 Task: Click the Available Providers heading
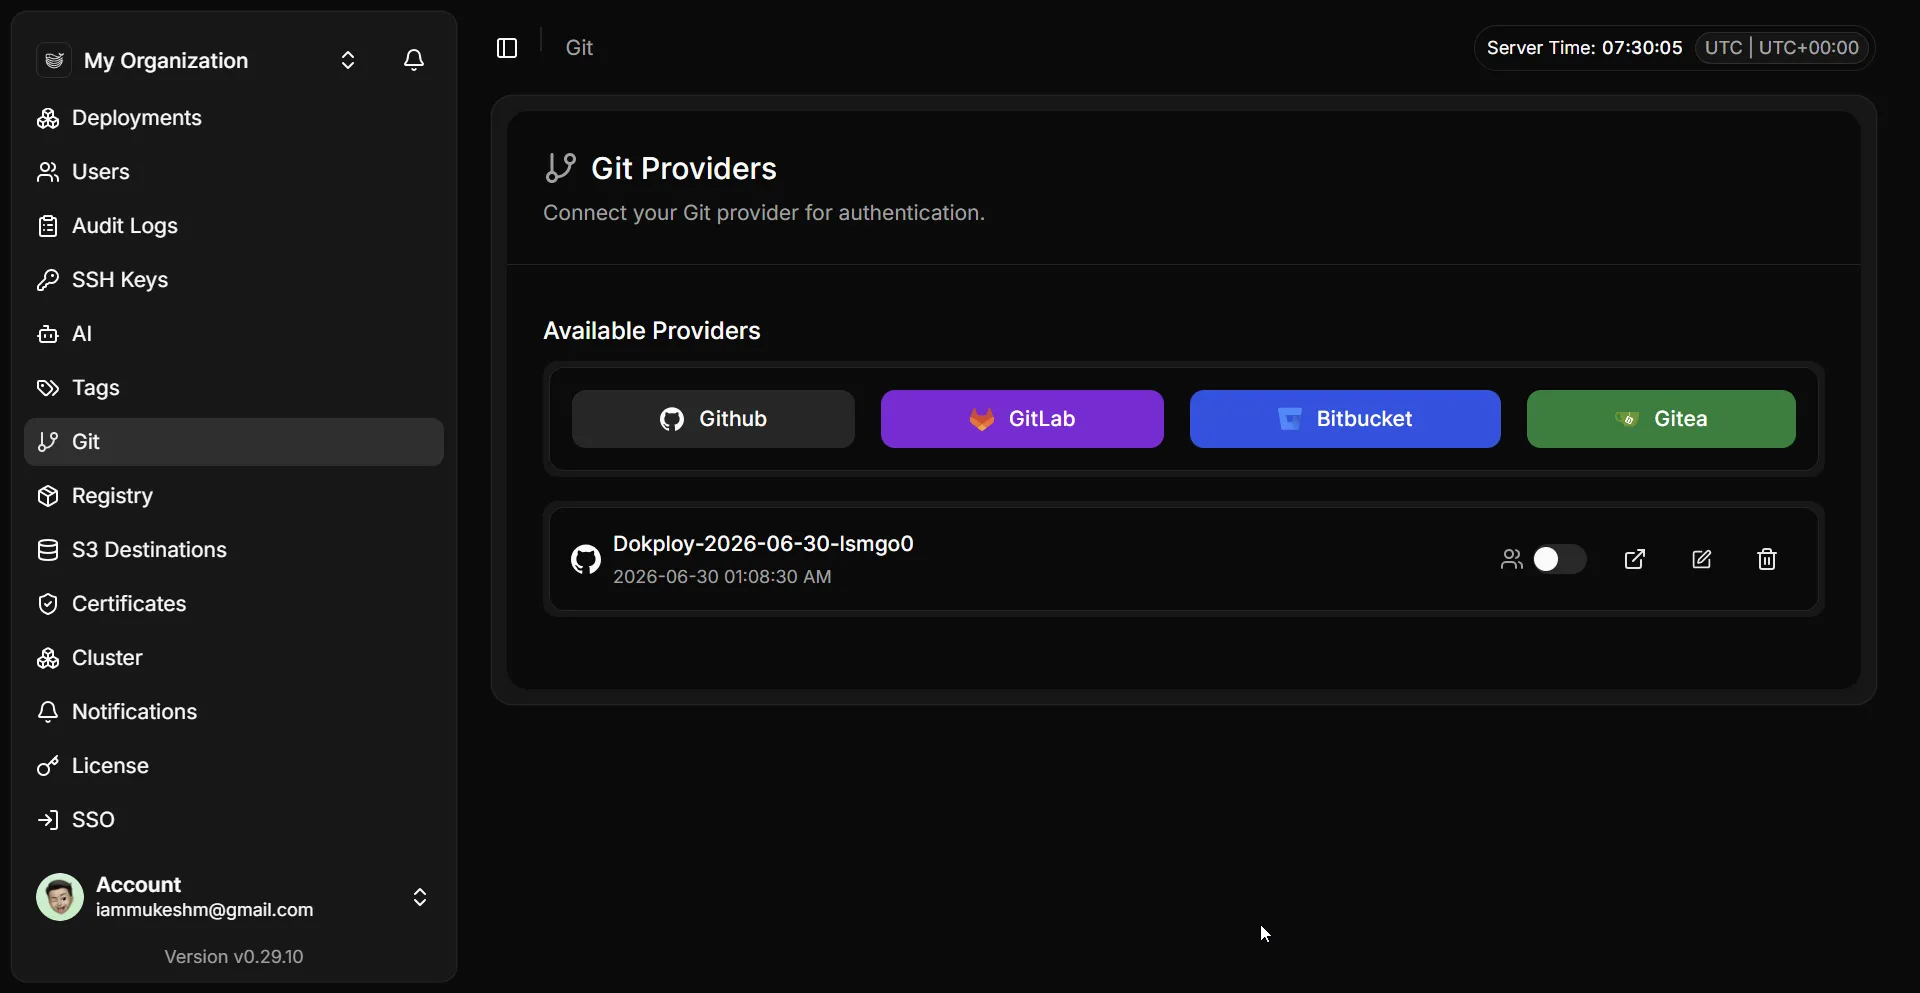coord(652,331)
